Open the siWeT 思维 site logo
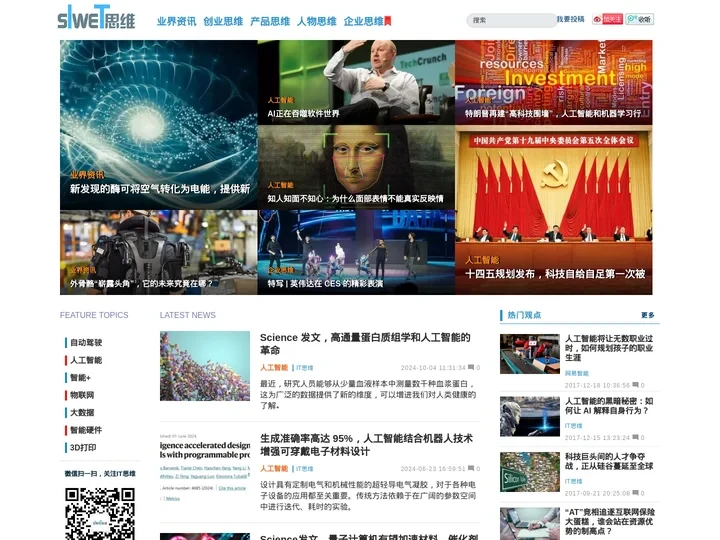This screenshot has height=540, width=720. (96, 17)
